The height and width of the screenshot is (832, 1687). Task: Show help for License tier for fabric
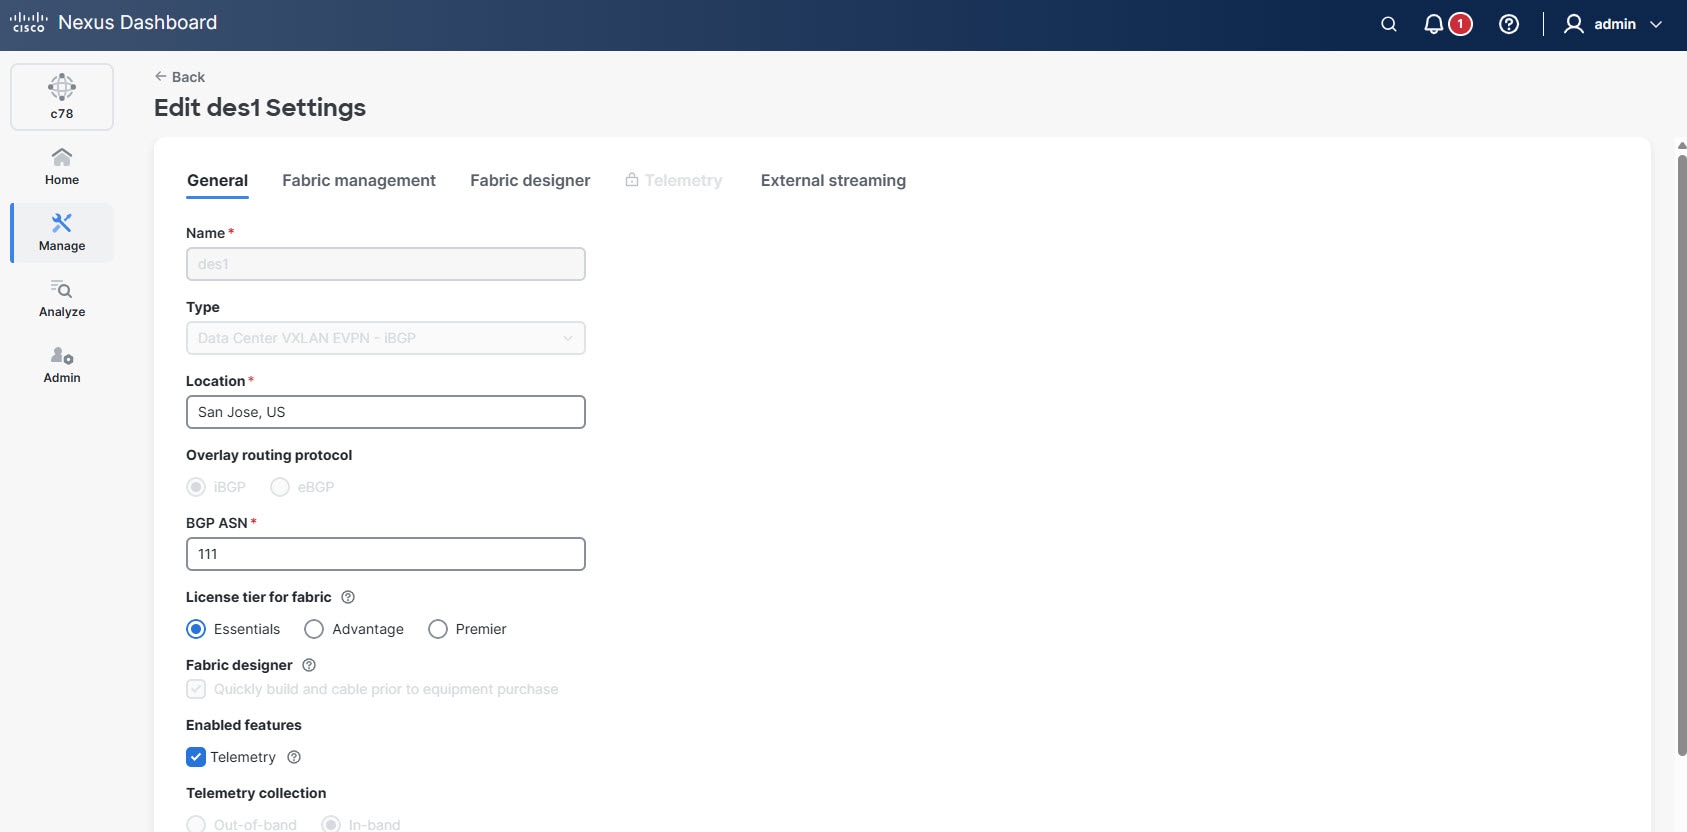348,597
